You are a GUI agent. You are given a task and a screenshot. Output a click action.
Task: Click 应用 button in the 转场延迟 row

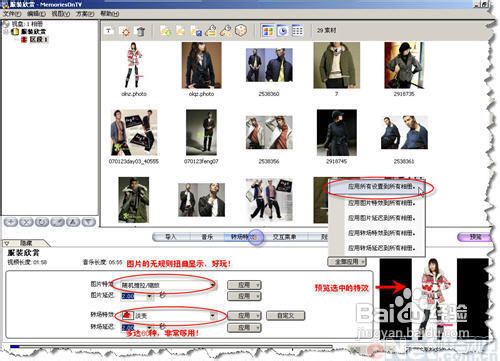click(x=244, y=328)
